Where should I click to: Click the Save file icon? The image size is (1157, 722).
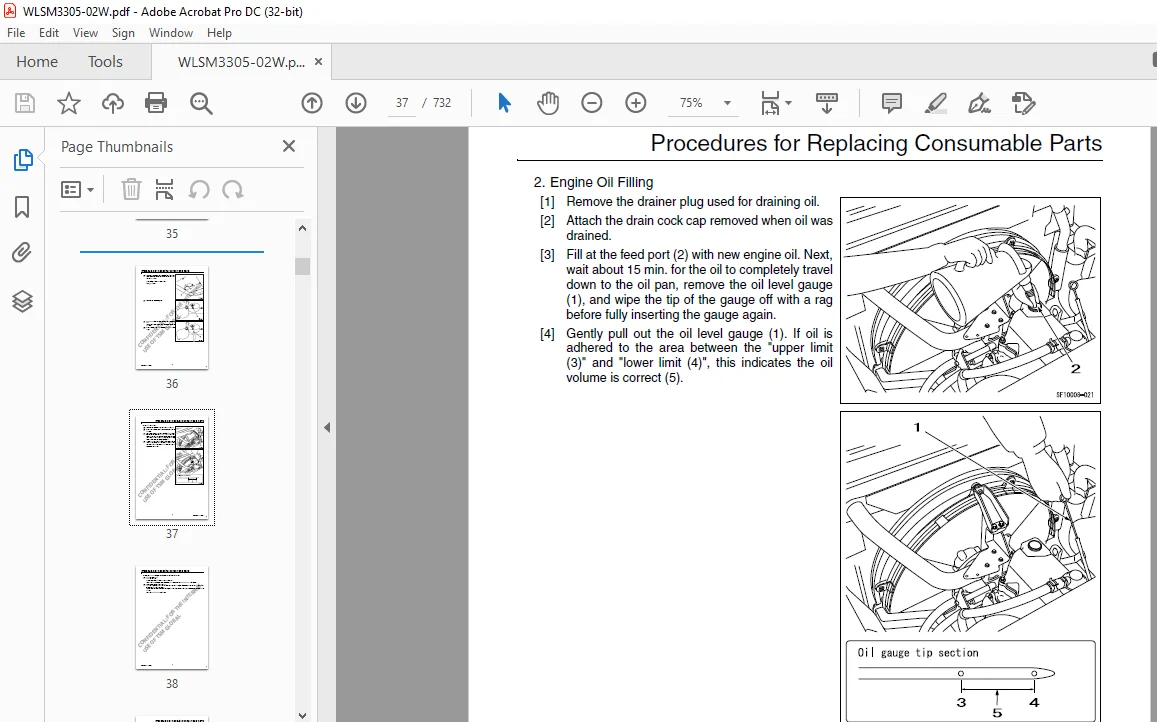(x=25, y=103)
